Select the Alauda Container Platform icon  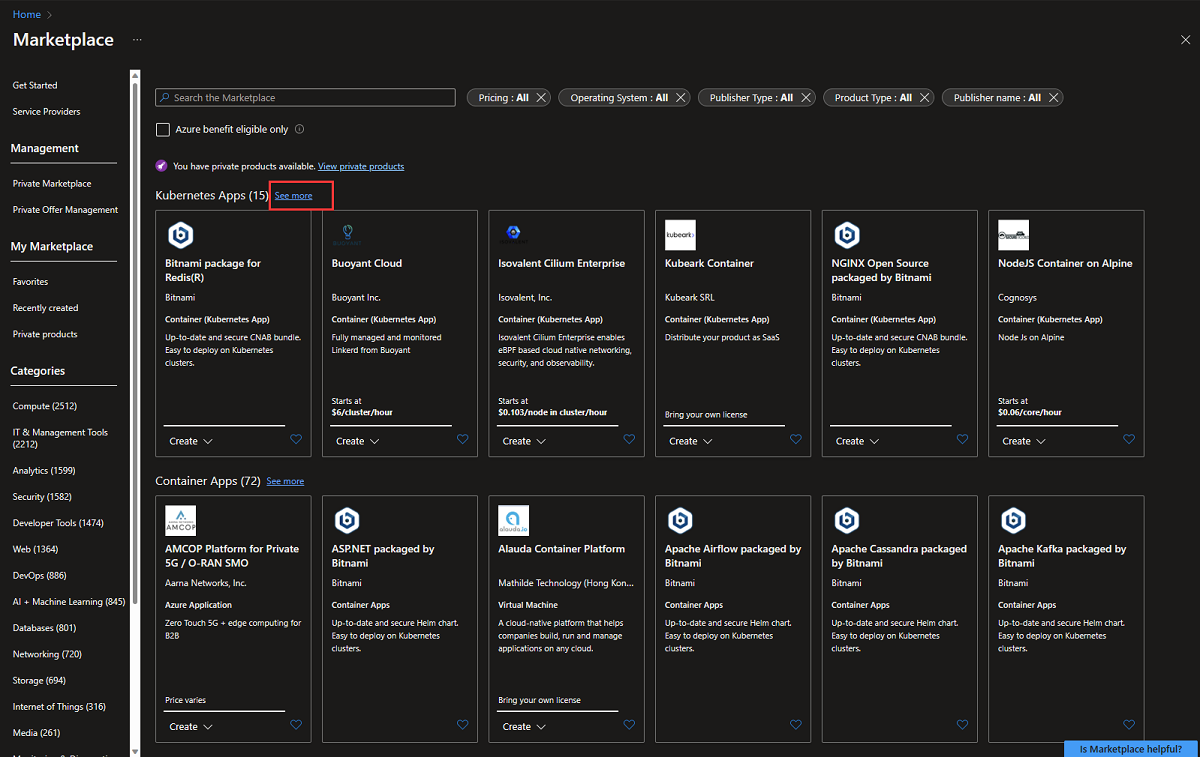(513, 520)
